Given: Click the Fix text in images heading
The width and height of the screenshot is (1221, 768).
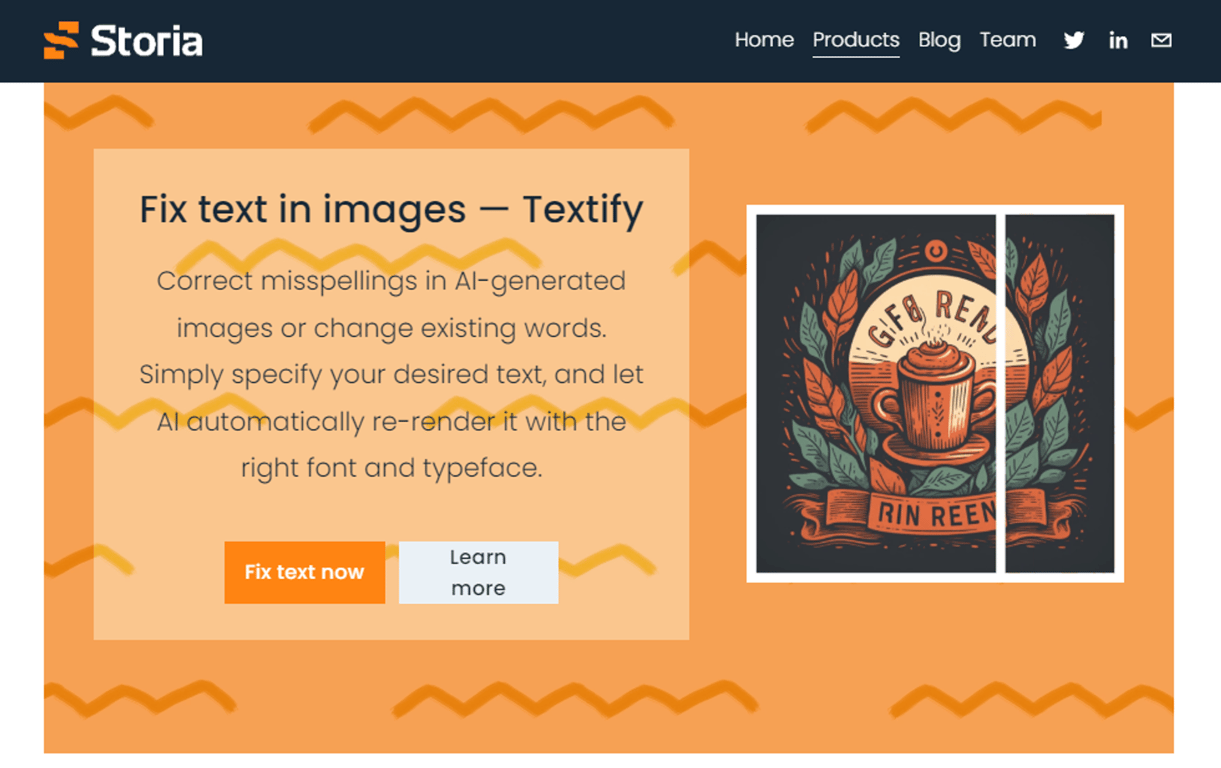Looking at the screenshot, I should pos(391,210).
